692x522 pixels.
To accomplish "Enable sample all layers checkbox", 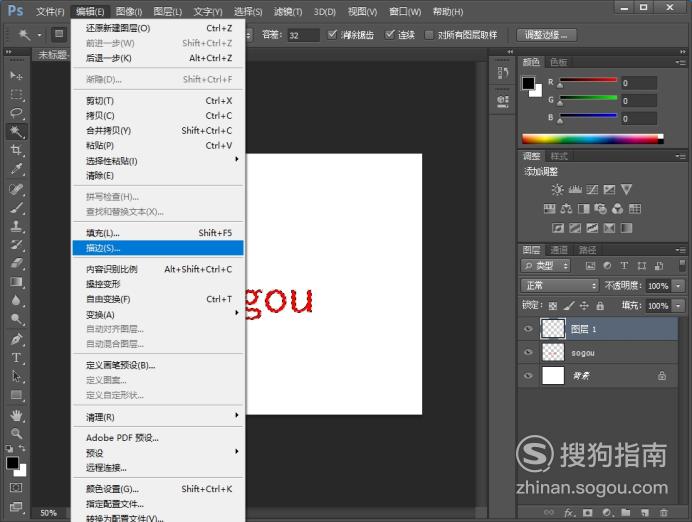I will coord(429,35).
